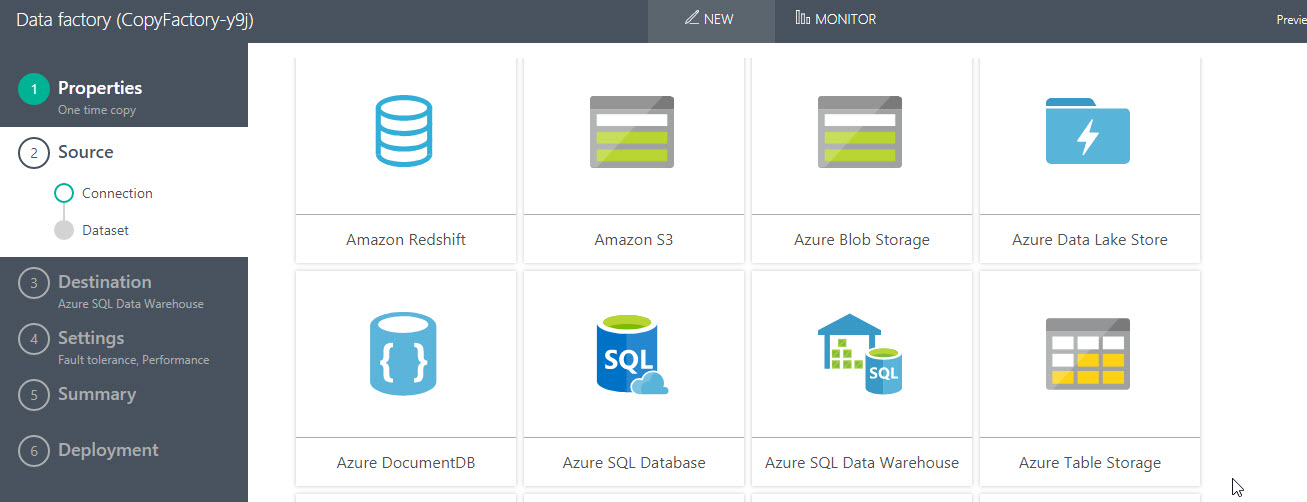Choose the Amazon S3 storage icon
1307x502 pixels.
pyautogui.click(x=632, y=131)
